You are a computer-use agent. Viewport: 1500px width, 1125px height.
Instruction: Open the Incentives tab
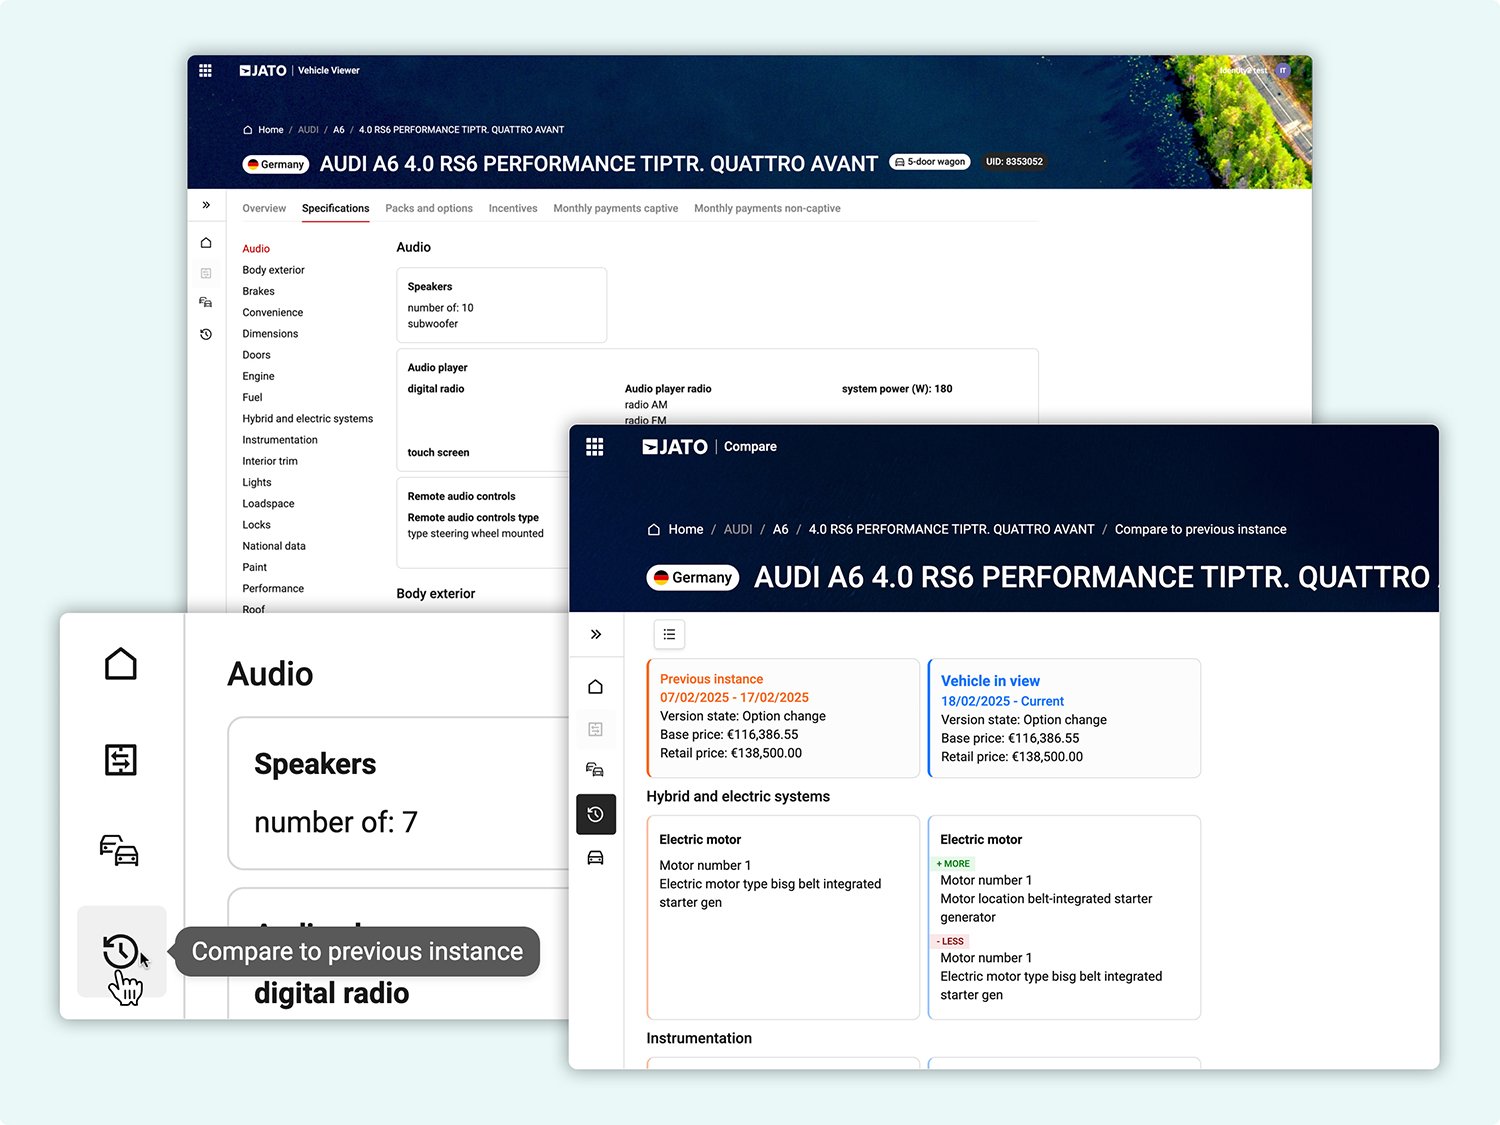[x=513, y=208]
